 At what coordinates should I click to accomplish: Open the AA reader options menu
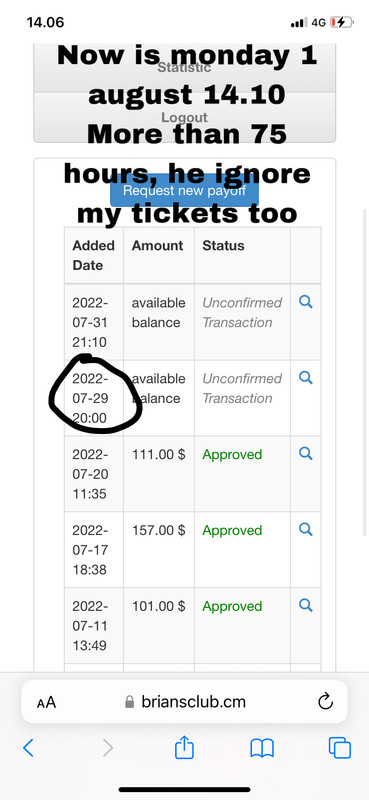[46, 703]
